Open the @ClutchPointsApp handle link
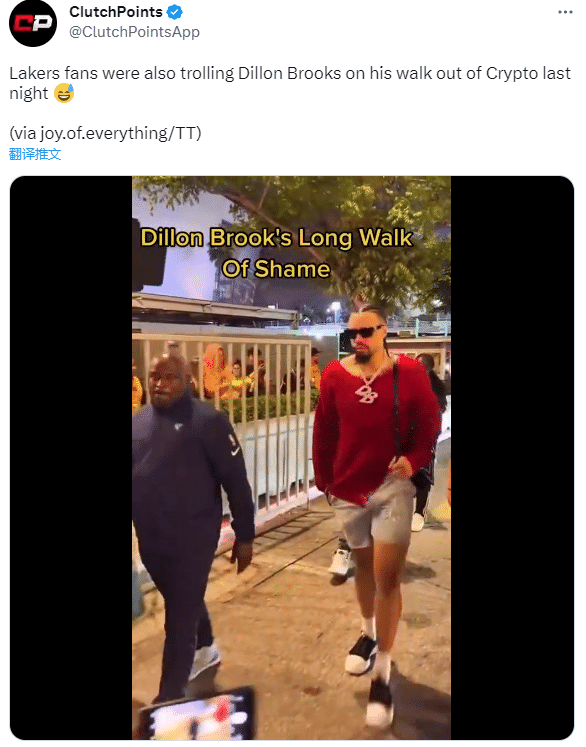586x747 pixels. coord(134,32)
